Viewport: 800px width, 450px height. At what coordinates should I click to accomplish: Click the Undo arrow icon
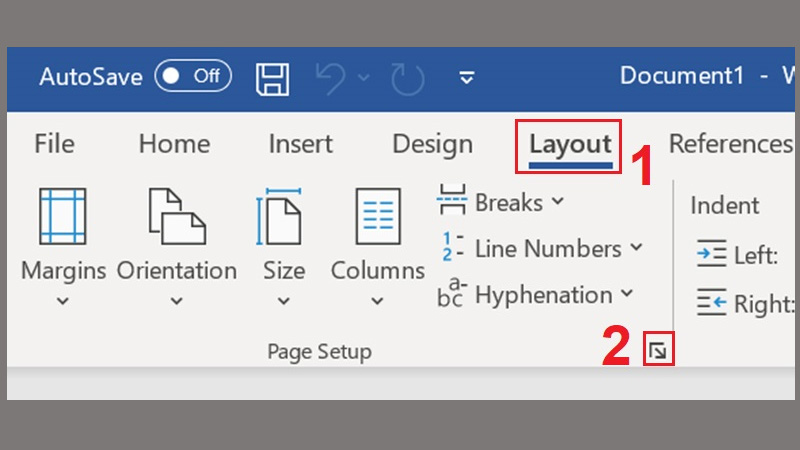331,79
